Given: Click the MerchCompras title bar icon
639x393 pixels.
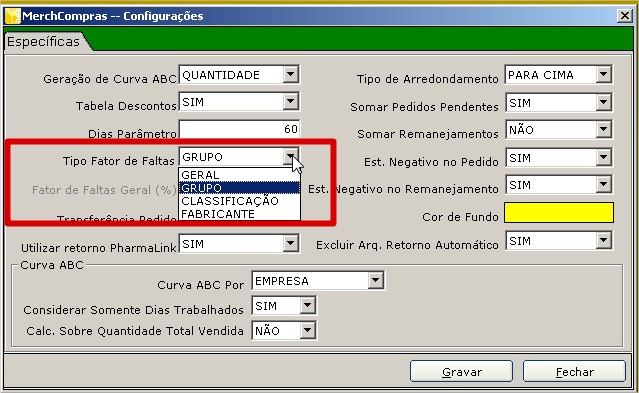Looking at the screenshot, I should coord(13,16).
